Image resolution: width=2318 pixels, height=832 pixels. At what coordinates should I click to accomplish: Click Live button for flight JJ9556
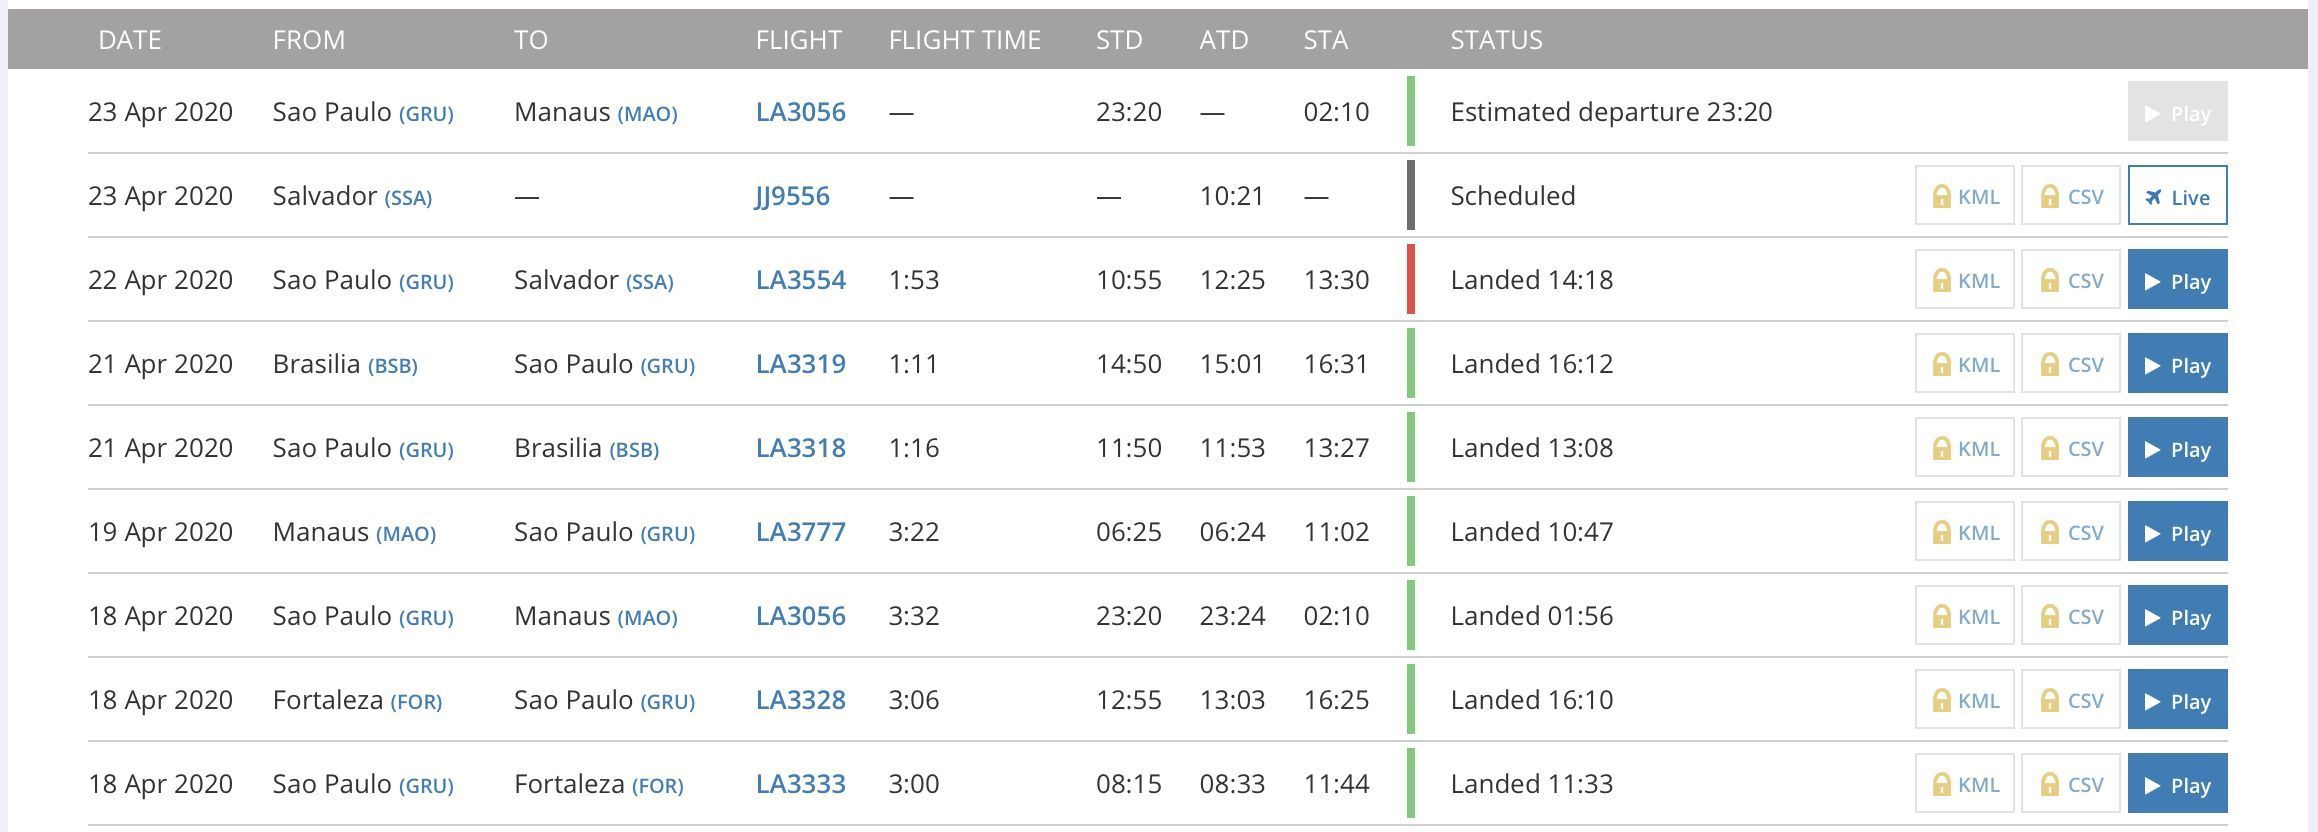tap(2177, 195)
